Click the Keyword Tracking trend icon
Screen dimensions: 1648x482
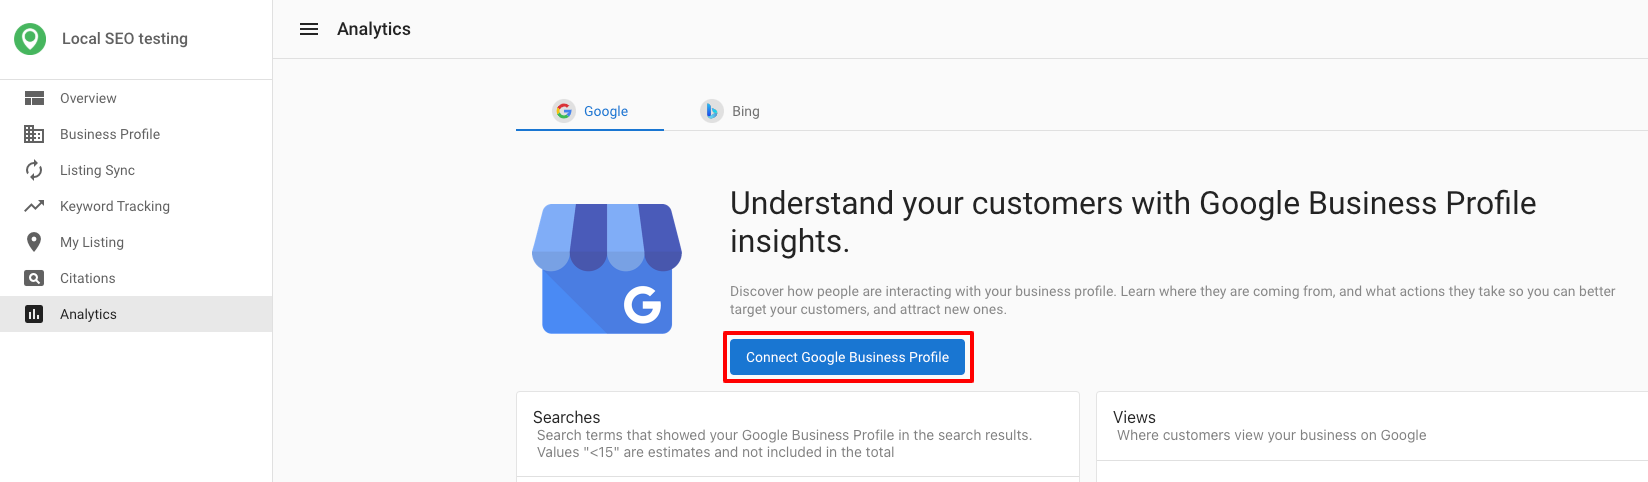34,206
